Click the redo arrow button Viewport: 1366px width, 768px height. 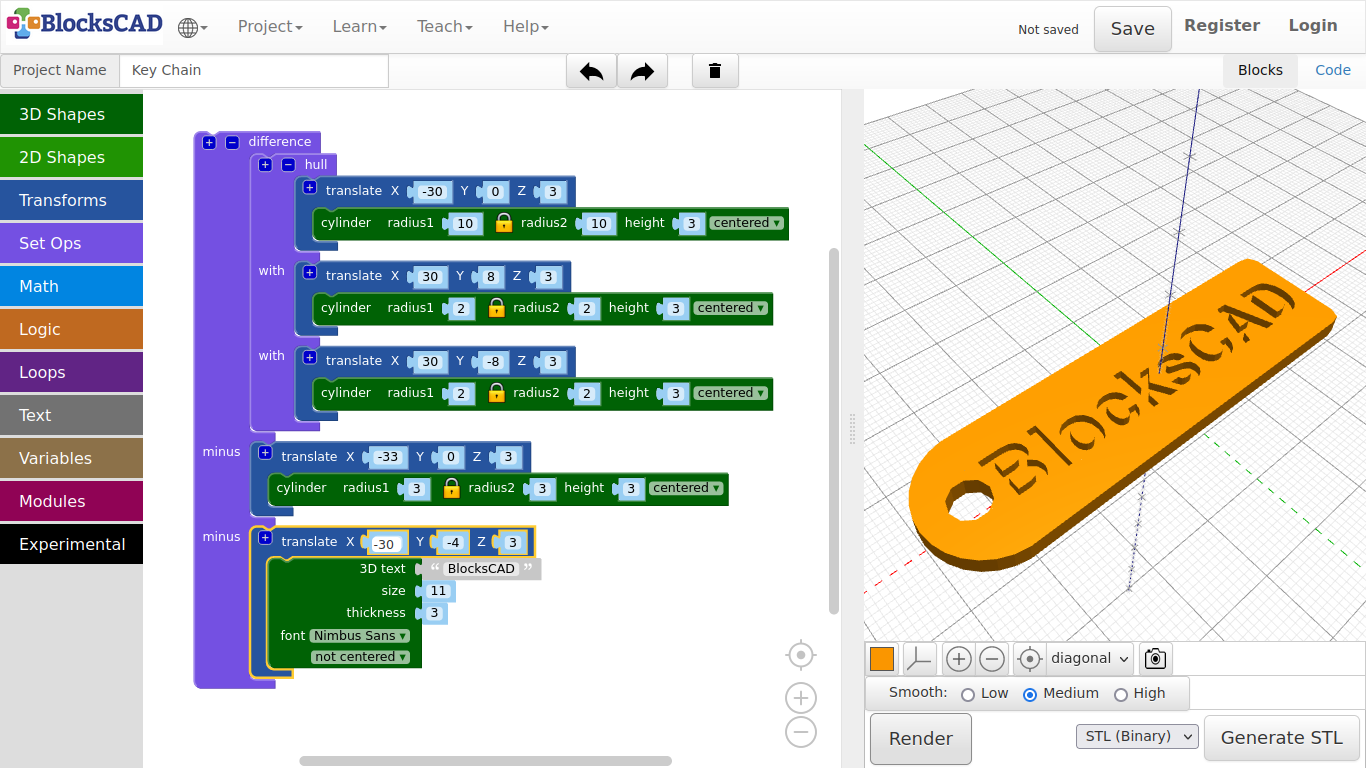(x=642, y=71)
